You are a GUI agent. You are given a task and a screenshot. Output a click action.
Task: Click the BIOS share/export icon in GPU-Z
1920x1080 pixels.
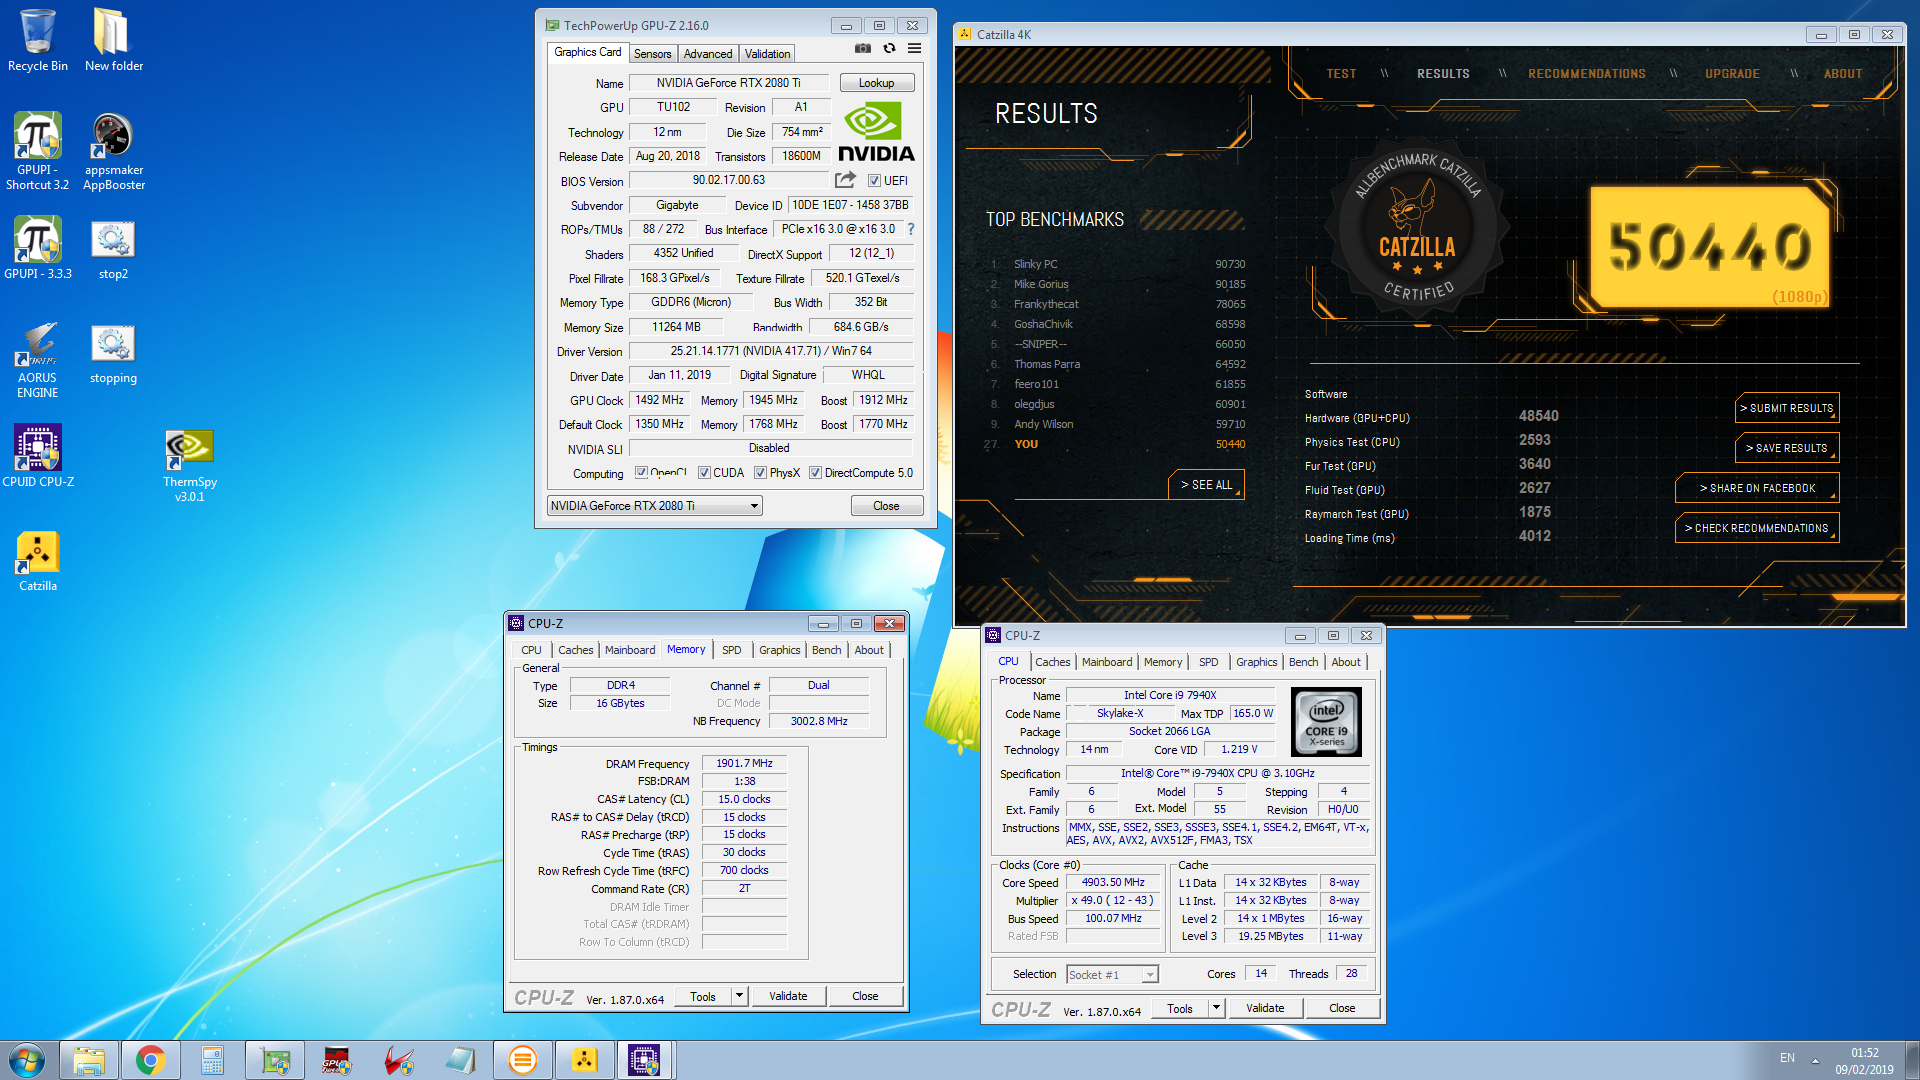click(845, 180)
